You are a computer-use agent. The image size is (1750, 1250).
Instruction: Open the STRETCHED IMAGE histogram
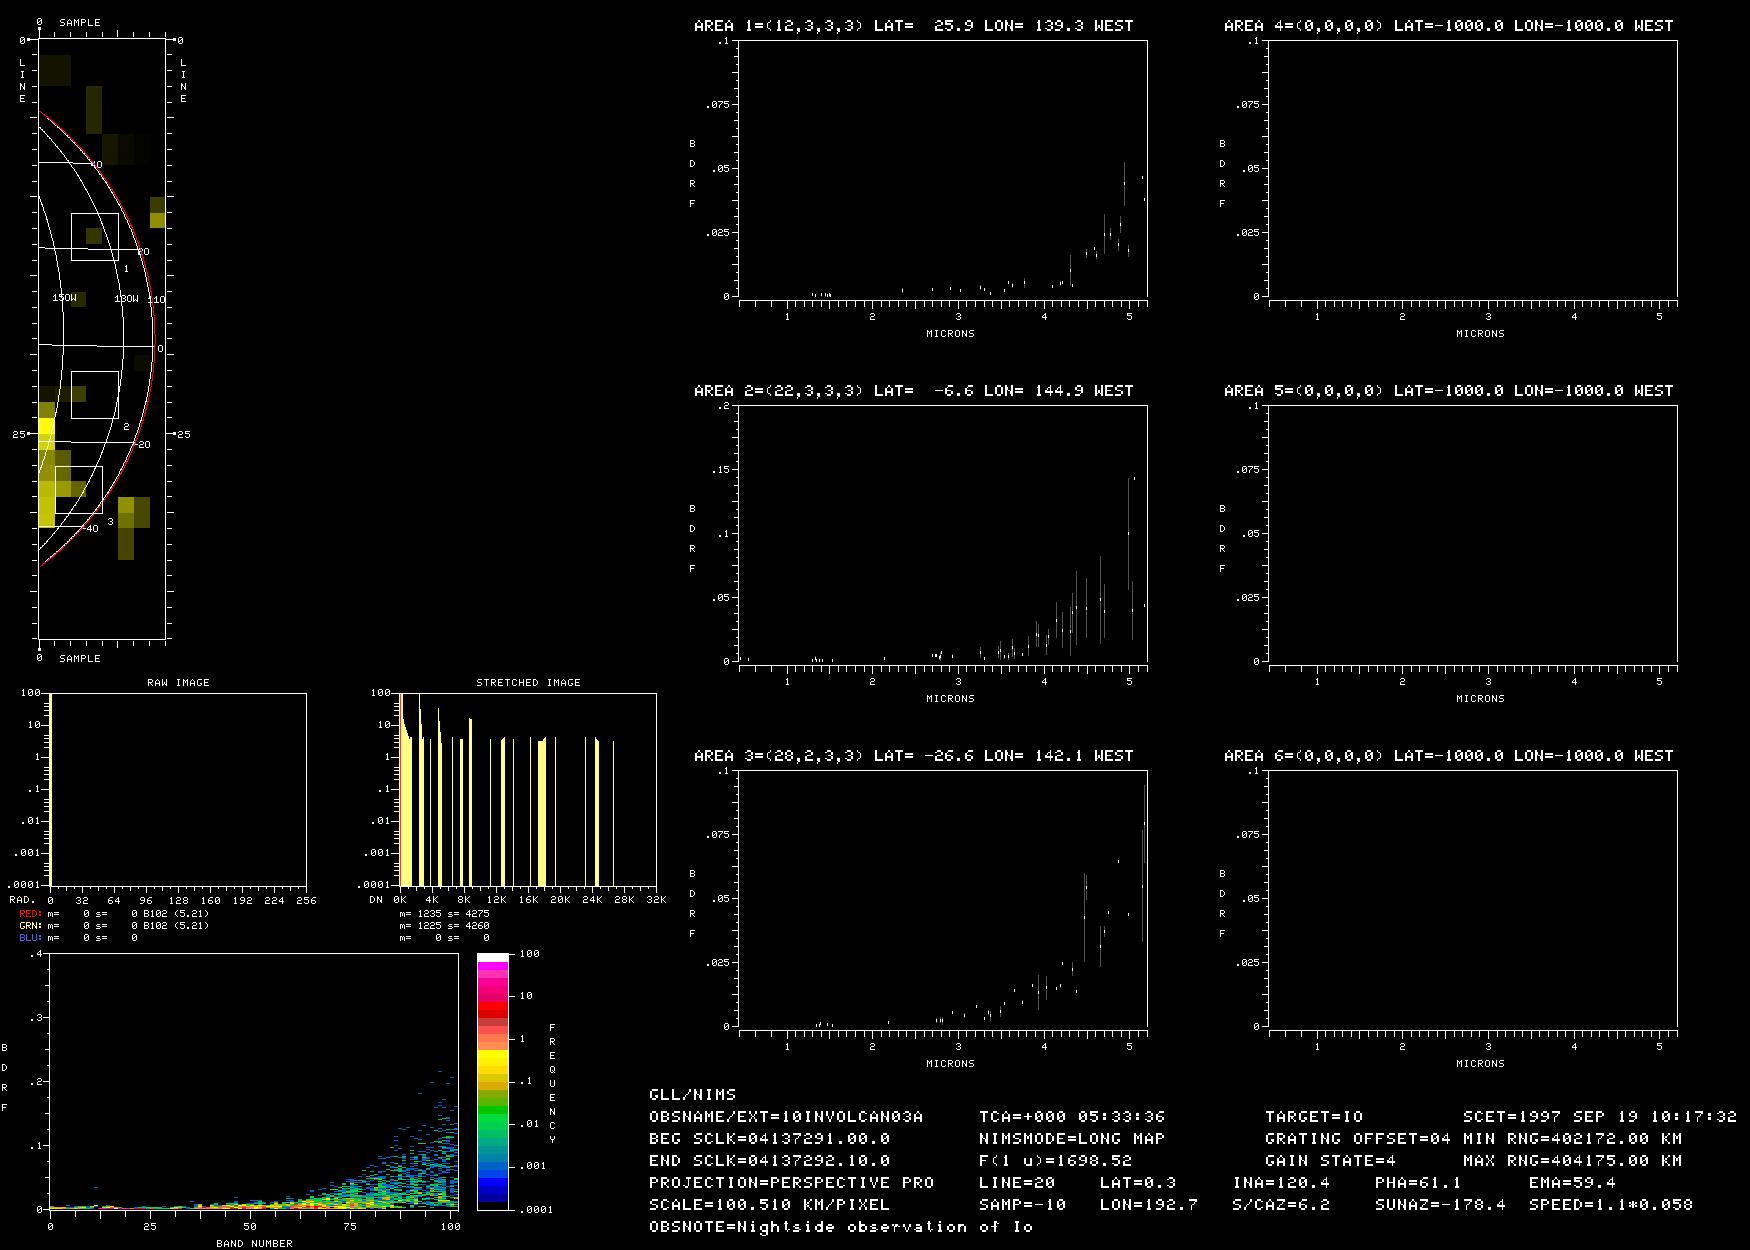click(x=528, y=789)
